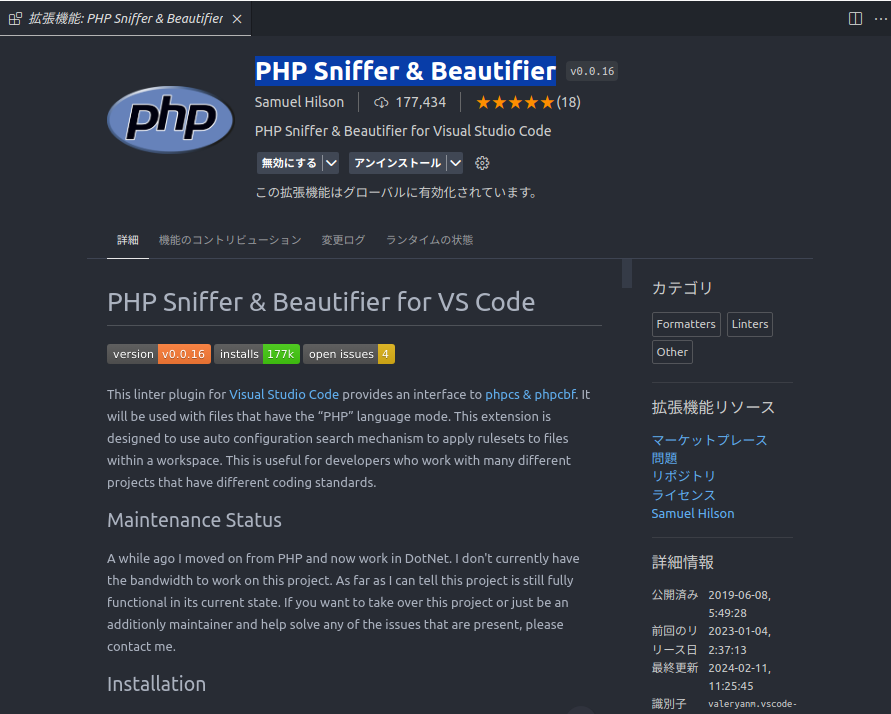Viewport: 891px width, 714px height.
Task: Click the valeryanm.vscode- identifier text
Action: 752,704
